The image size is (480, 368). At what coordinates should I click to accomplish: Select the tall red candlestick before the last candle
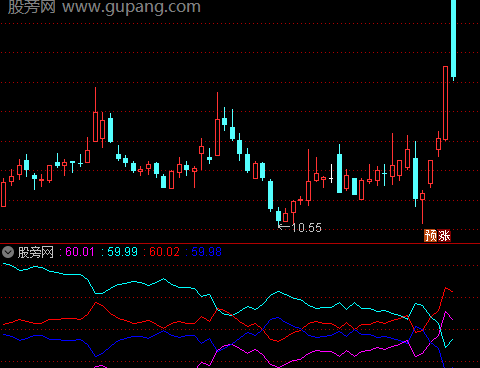pos(445,103)
